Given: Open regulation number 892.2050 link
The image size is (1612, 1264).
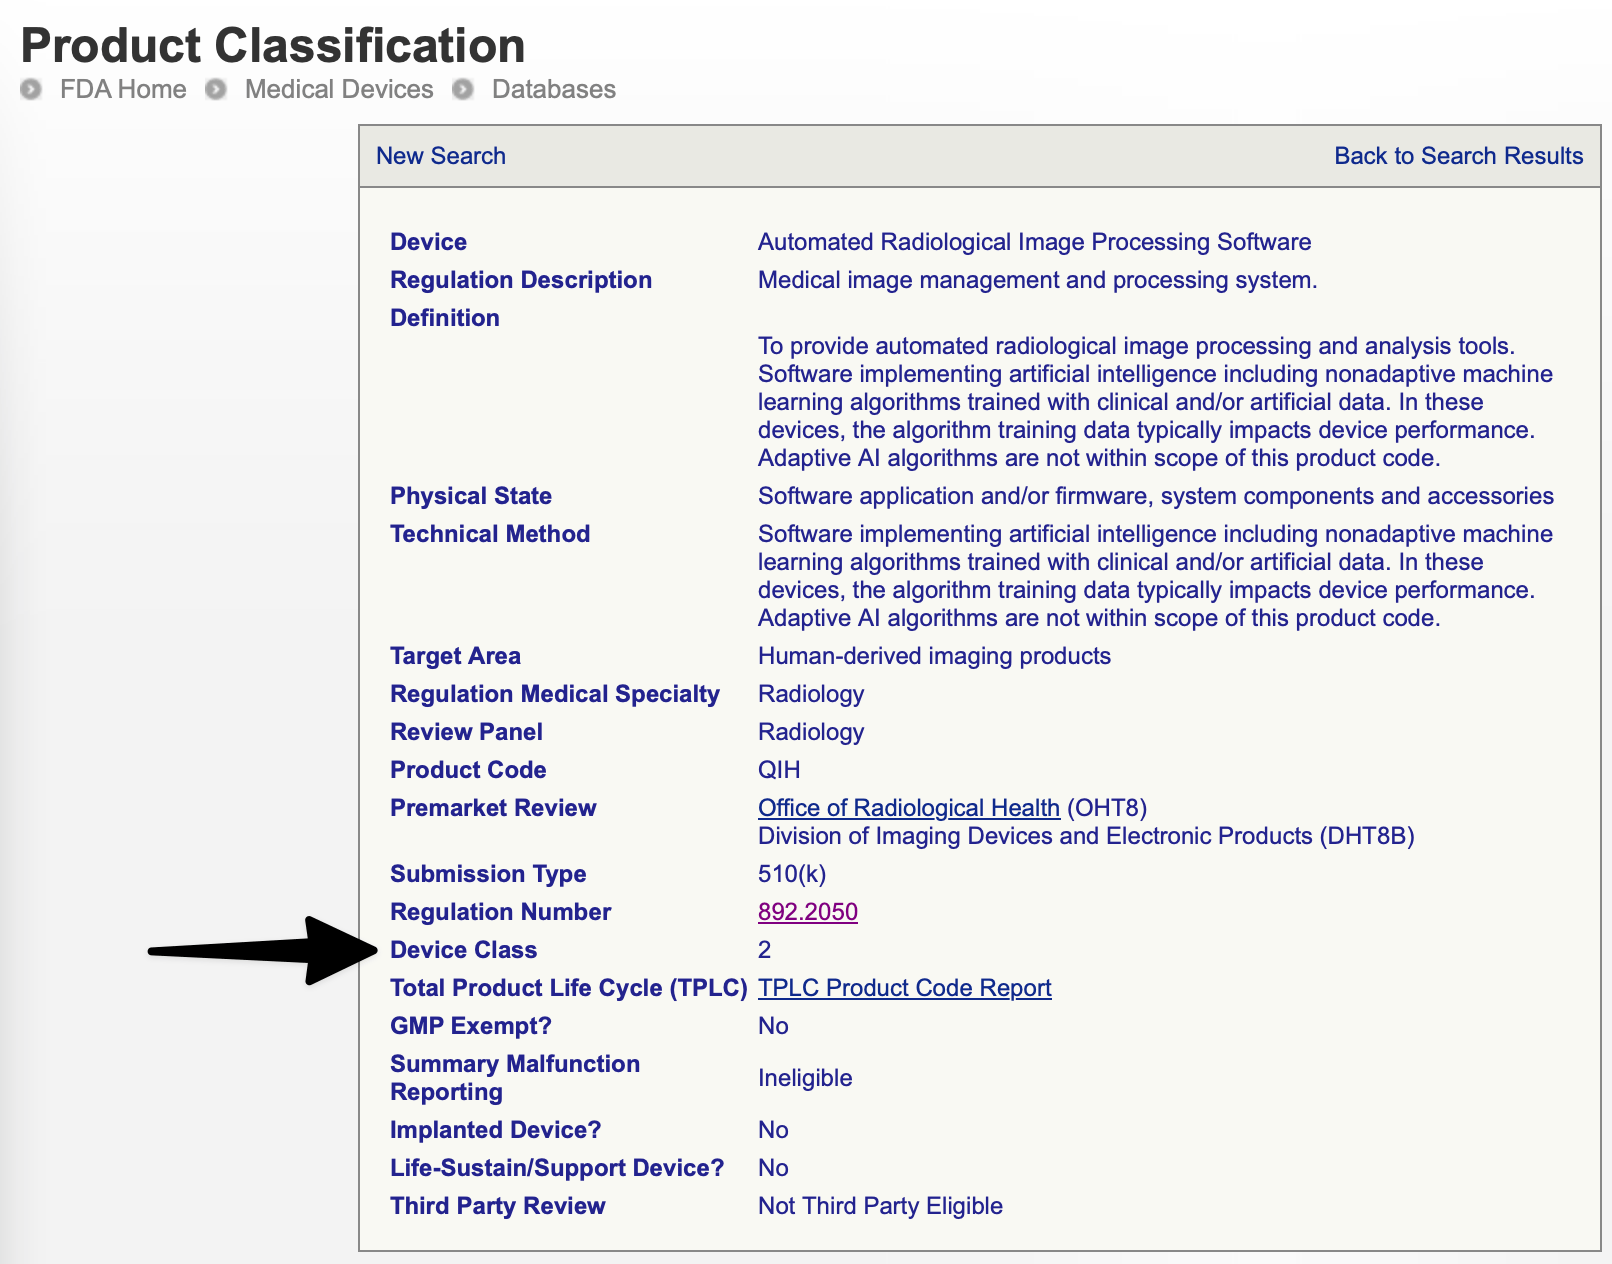Looking at the screenshot, I should point(807,912).
